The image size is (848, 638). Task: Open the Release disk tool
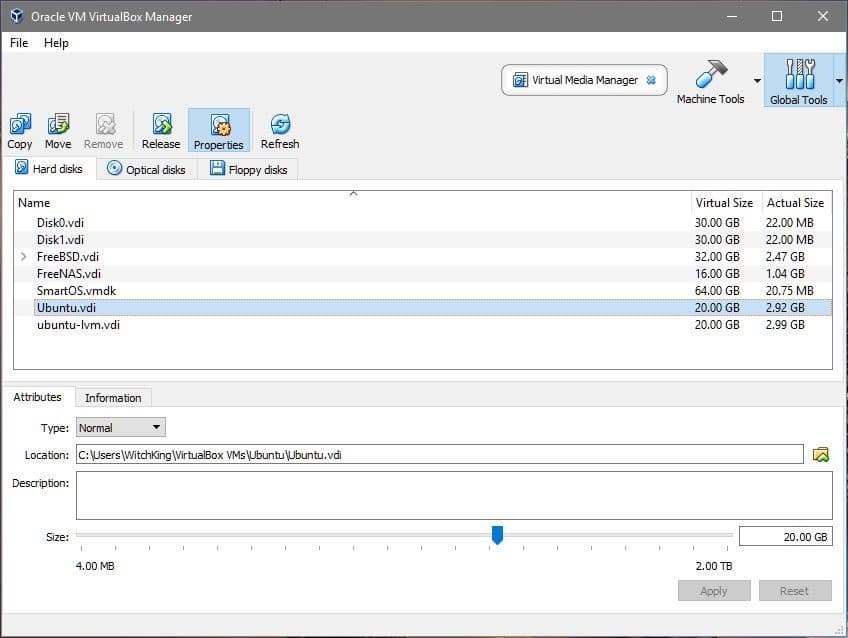click(160, 130)
